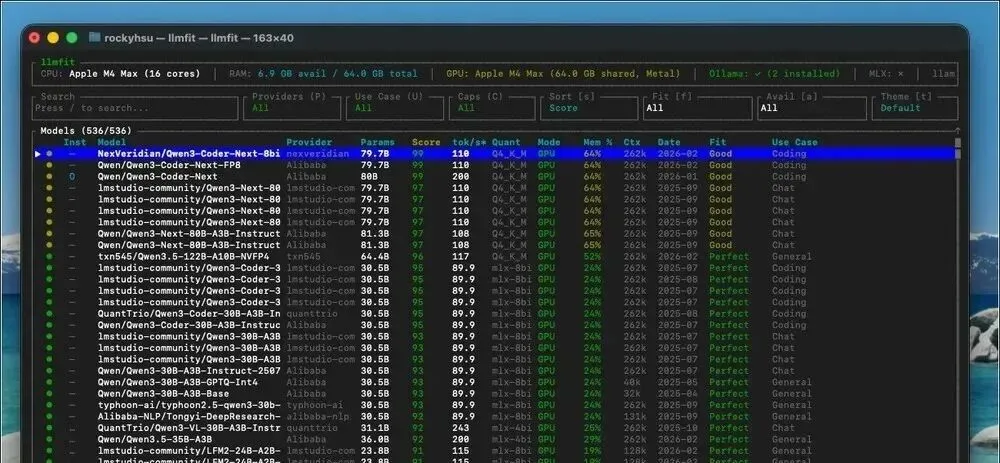The height and width of the screenshot is (463, 1000).
Task: Click the nexveridian provider cell
Action: coord(318,154)
